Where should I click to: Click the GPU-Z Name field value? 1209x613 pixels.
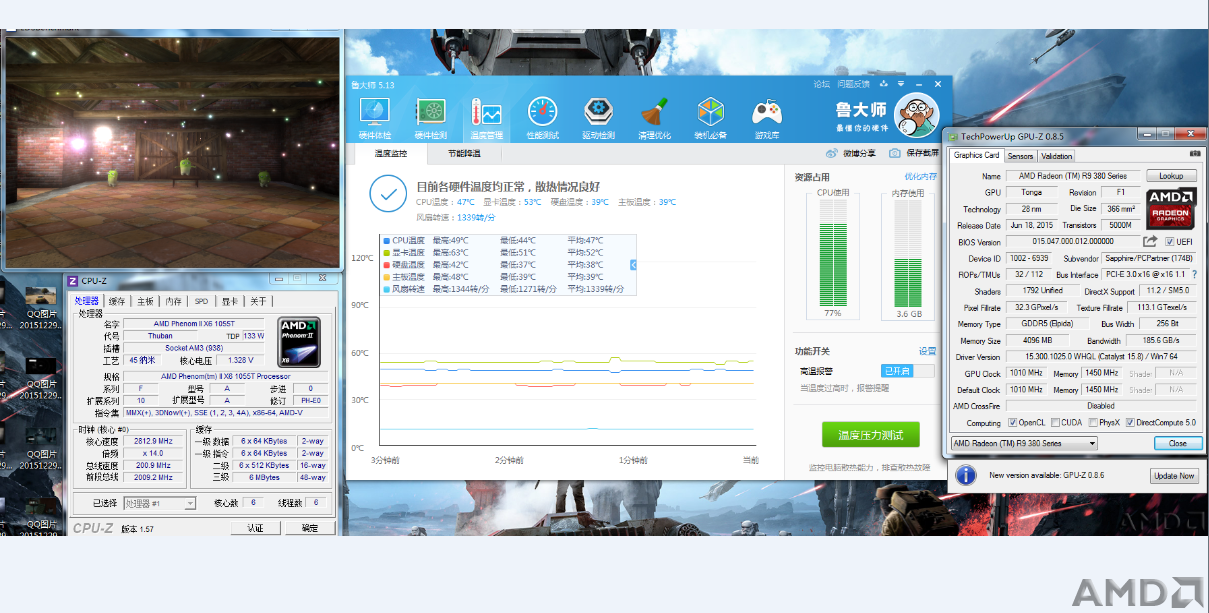[x=1072, y=176]
